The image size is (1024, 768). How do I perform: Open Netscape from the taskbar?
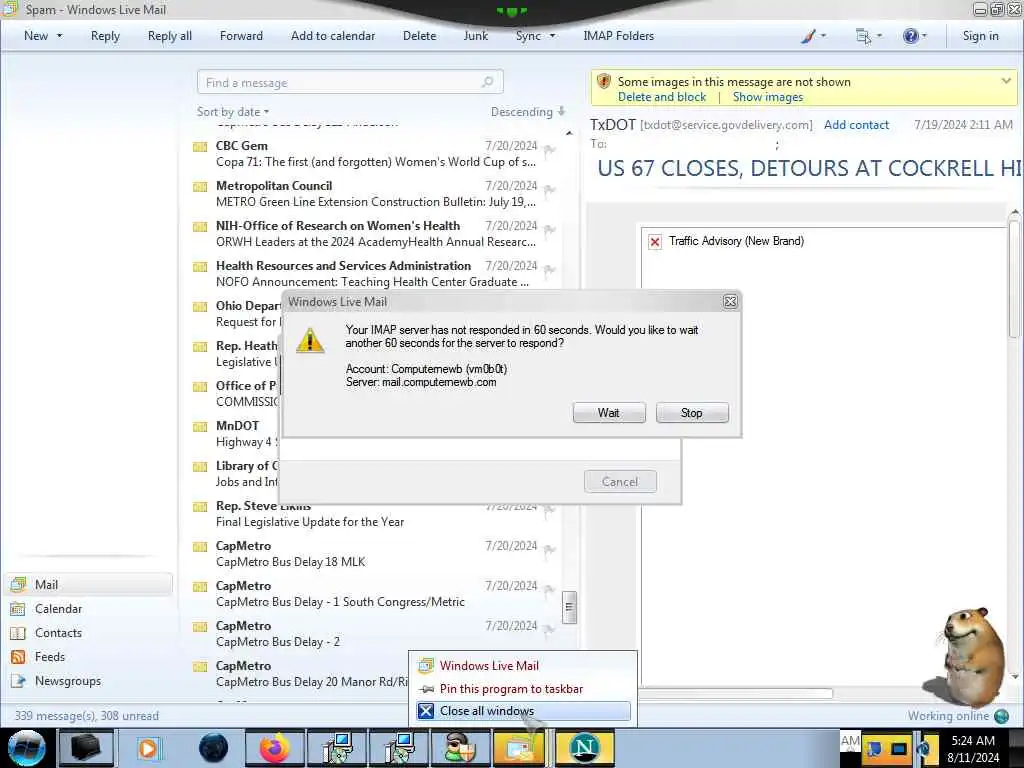tap(584, 748)
